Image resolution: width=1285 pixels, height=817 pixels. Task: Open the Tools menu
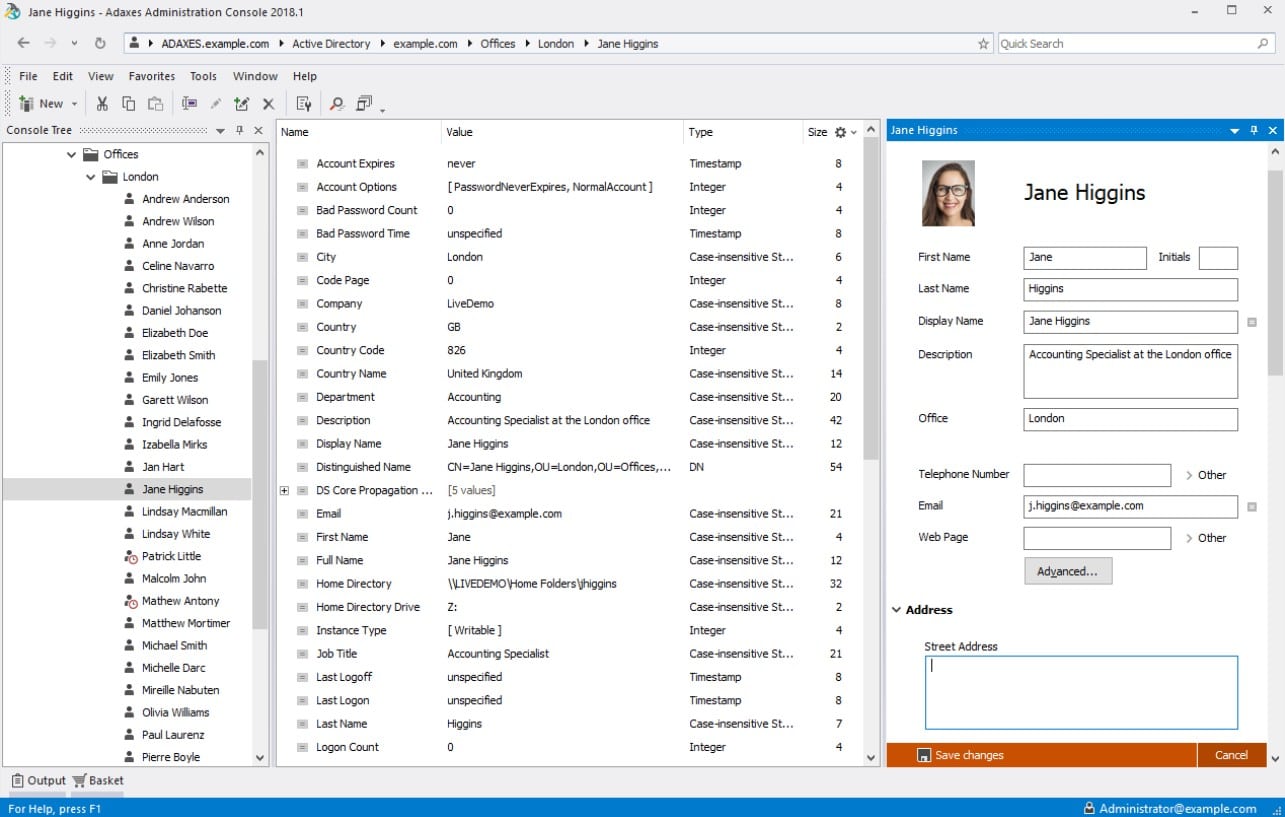click(x=203, y=76)
